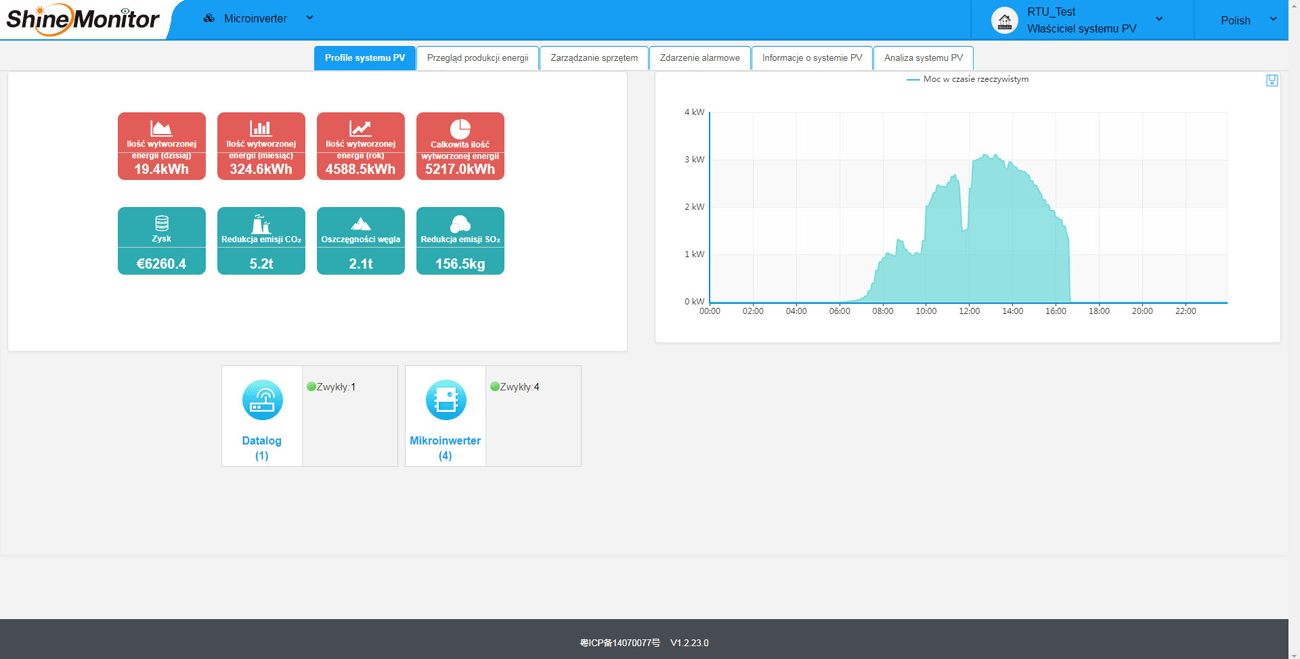
Task: Select the total energy tile 5217.0kWh
Action: (x=460, y=146)
